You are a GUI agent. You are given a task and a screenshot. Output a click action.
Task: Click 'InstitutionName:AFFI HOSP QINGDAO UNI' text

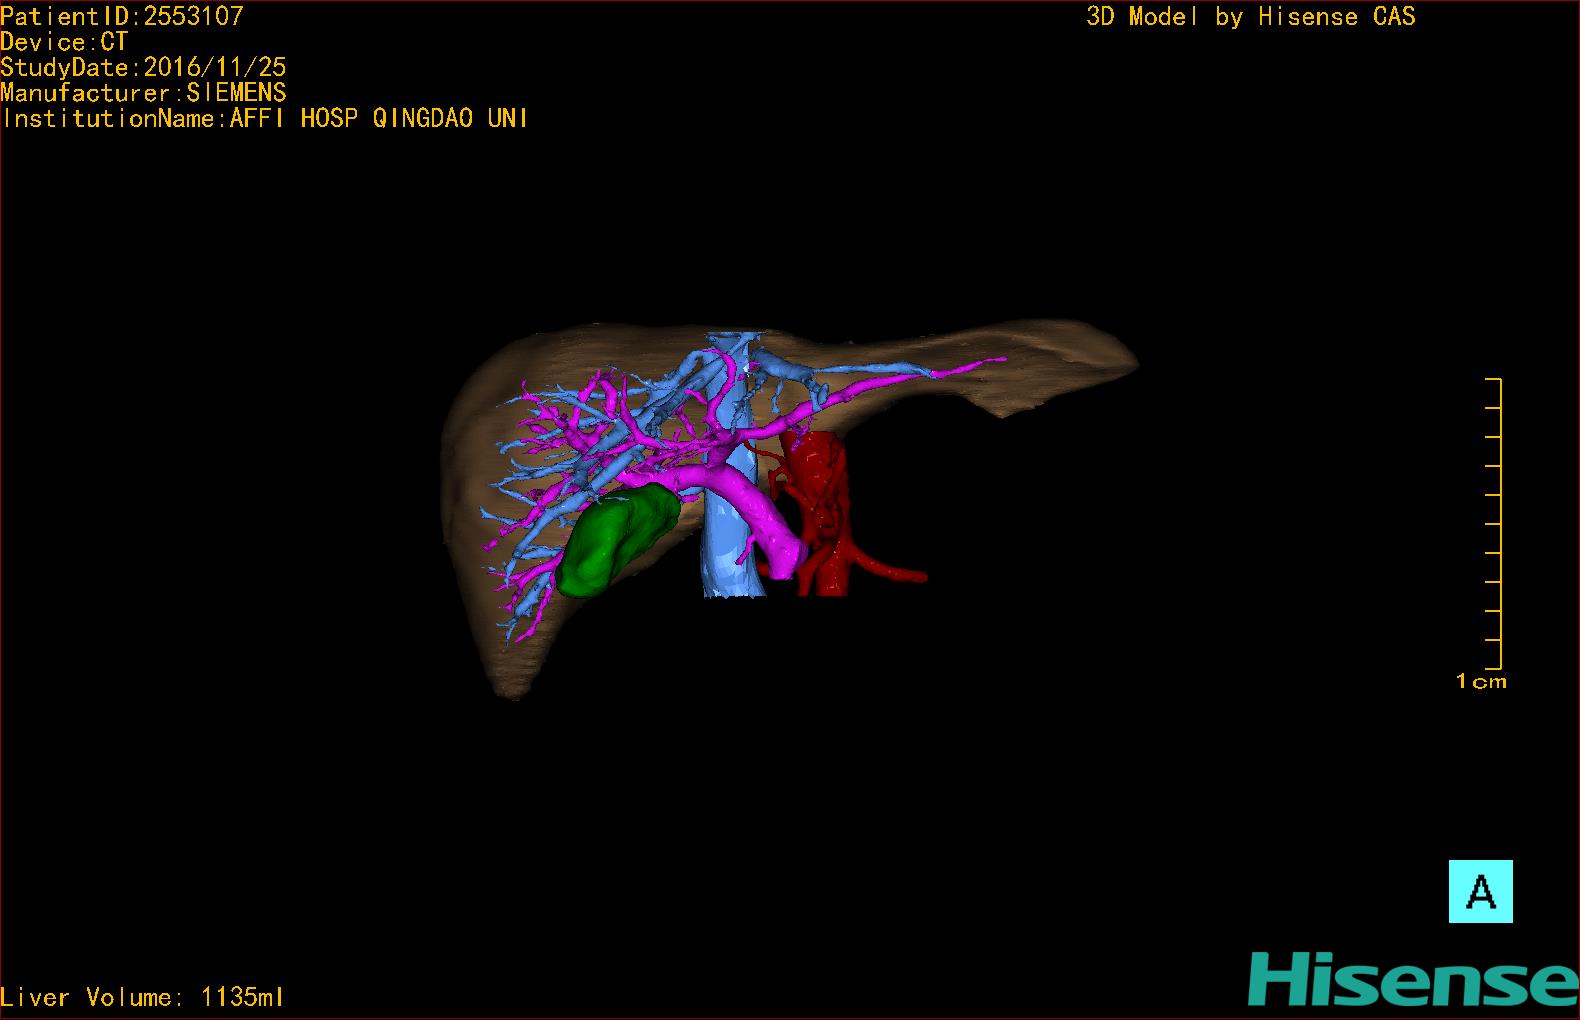265,118
